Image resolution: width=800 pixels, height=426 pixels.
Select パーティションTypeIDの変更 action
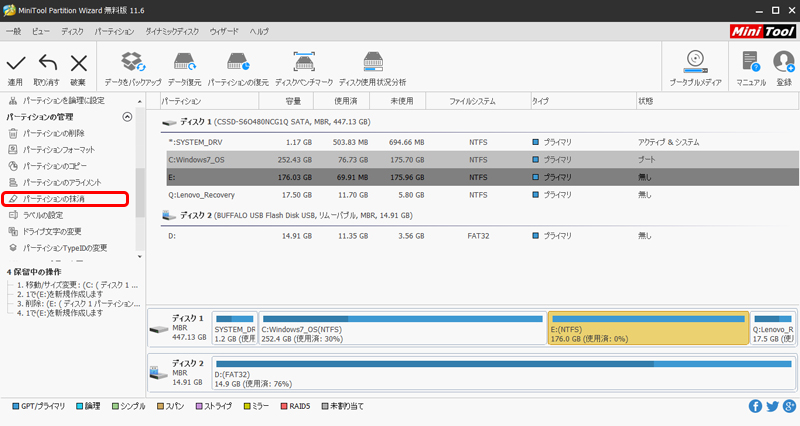[64, 248]
